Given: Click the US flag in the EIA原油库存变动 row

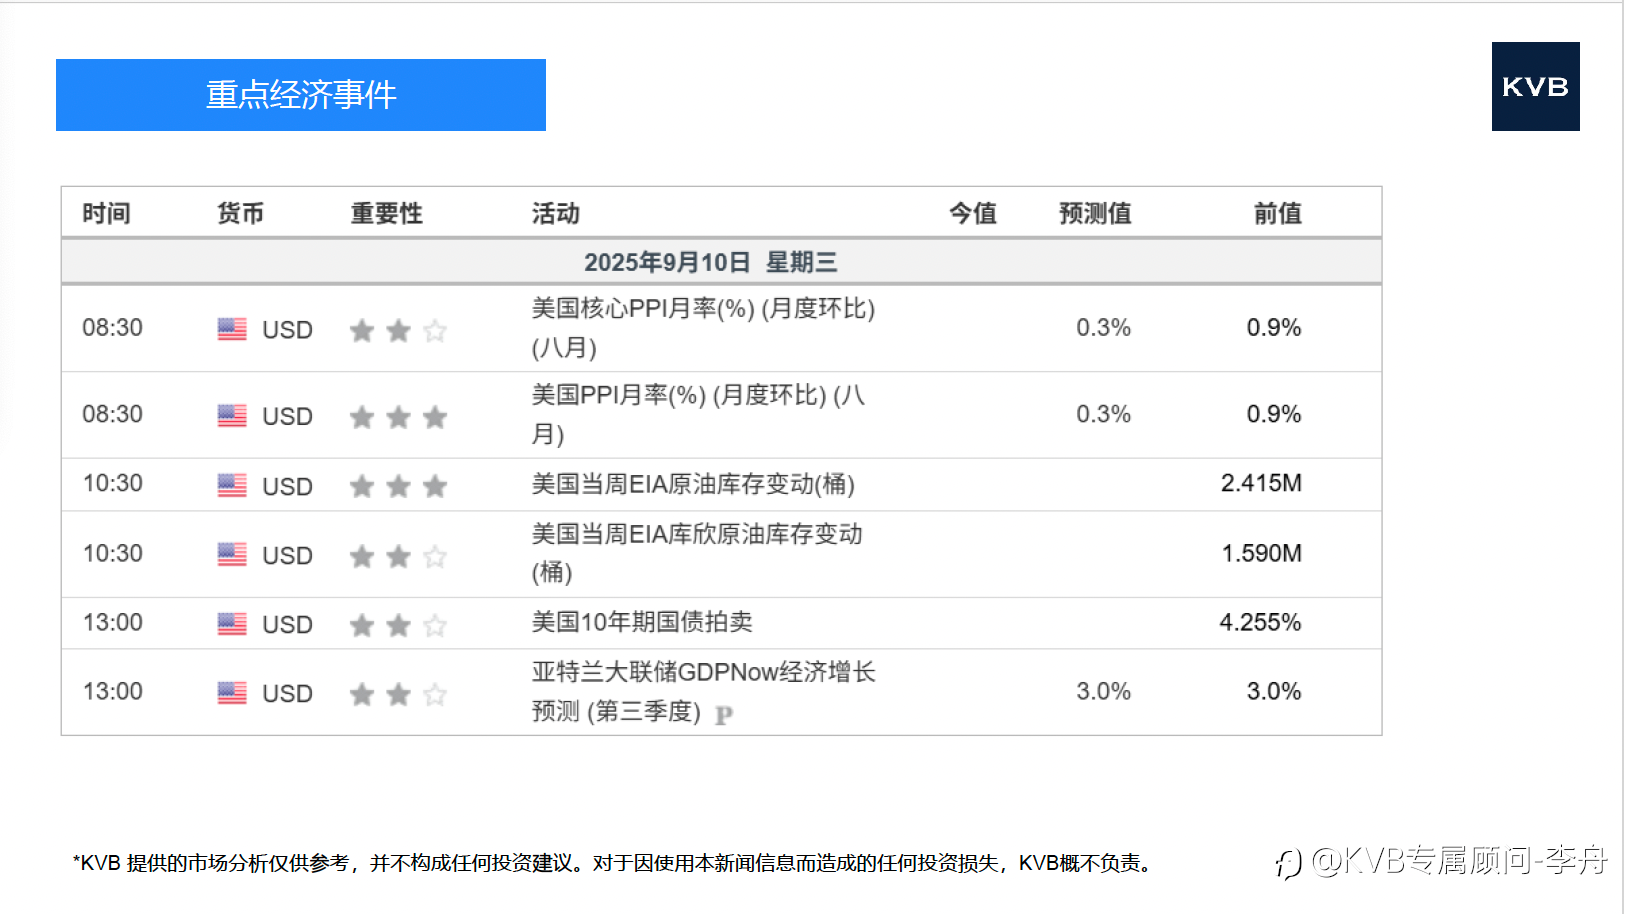Looking at the screenshot, I should 232,485.
